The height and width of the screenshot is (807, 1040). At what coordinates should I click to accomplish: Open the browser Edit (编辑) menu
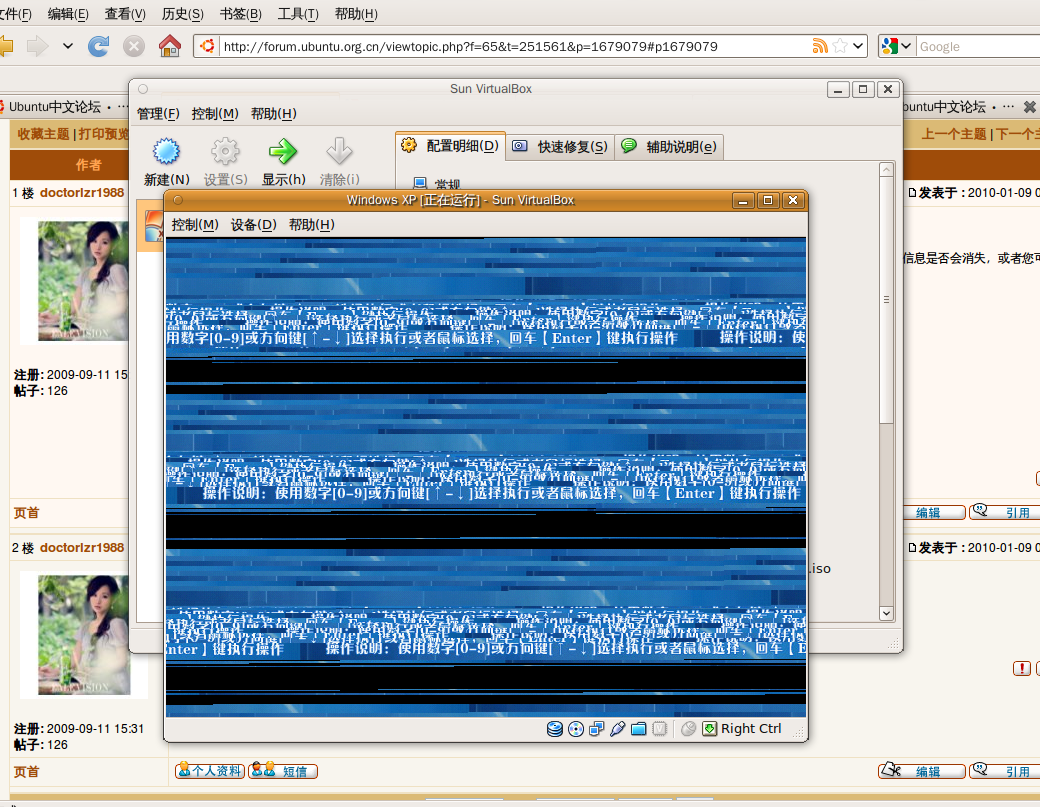point(68,14)
